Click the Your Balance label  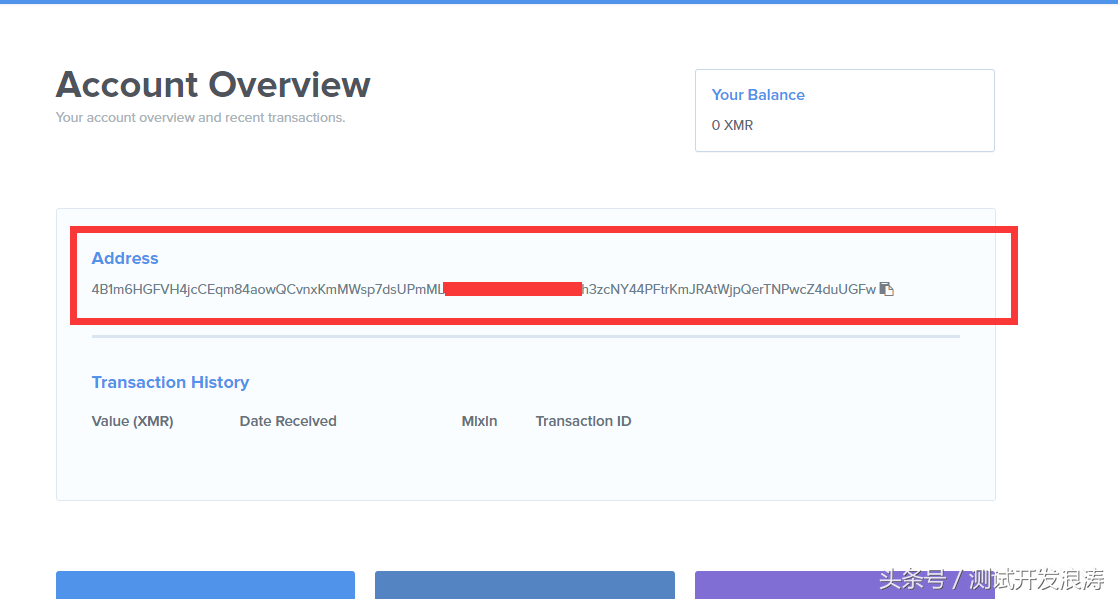pos(758,95)
